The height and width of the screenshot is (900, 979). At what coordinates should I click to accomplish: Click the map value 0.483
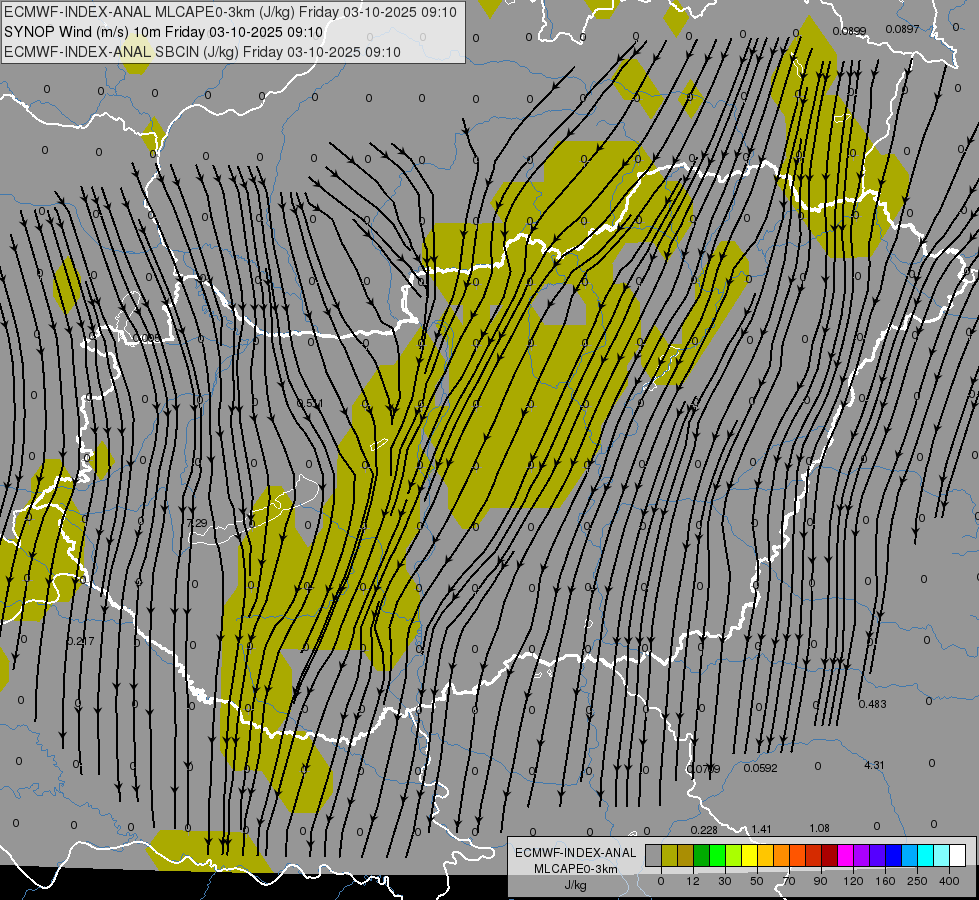point(872,704)
